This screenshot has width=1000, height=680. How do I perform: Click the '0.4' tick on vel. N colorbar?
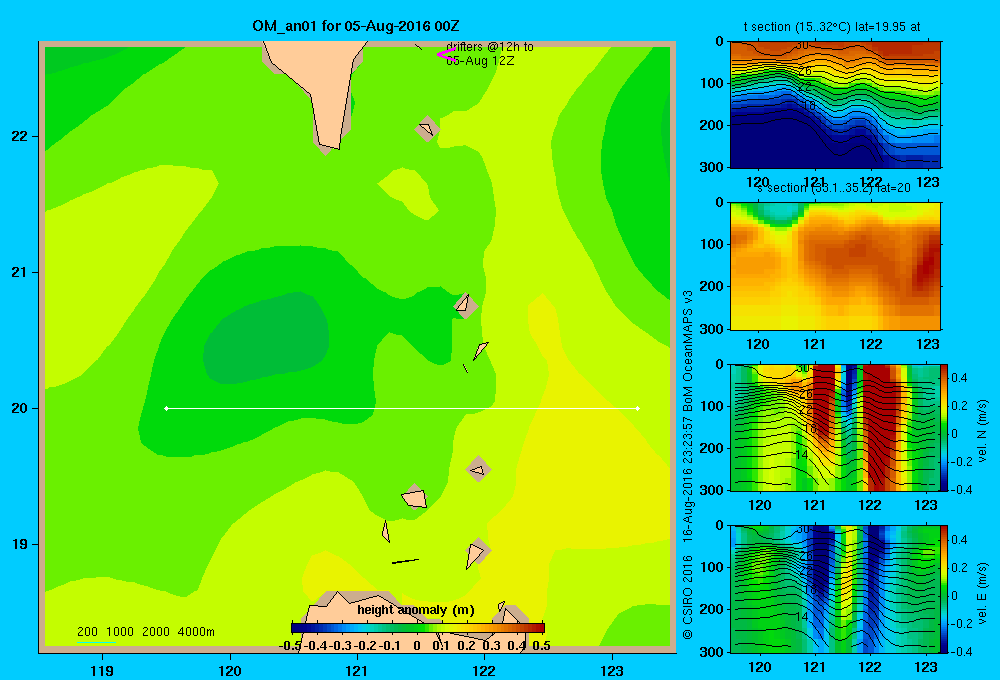[960, 378]
